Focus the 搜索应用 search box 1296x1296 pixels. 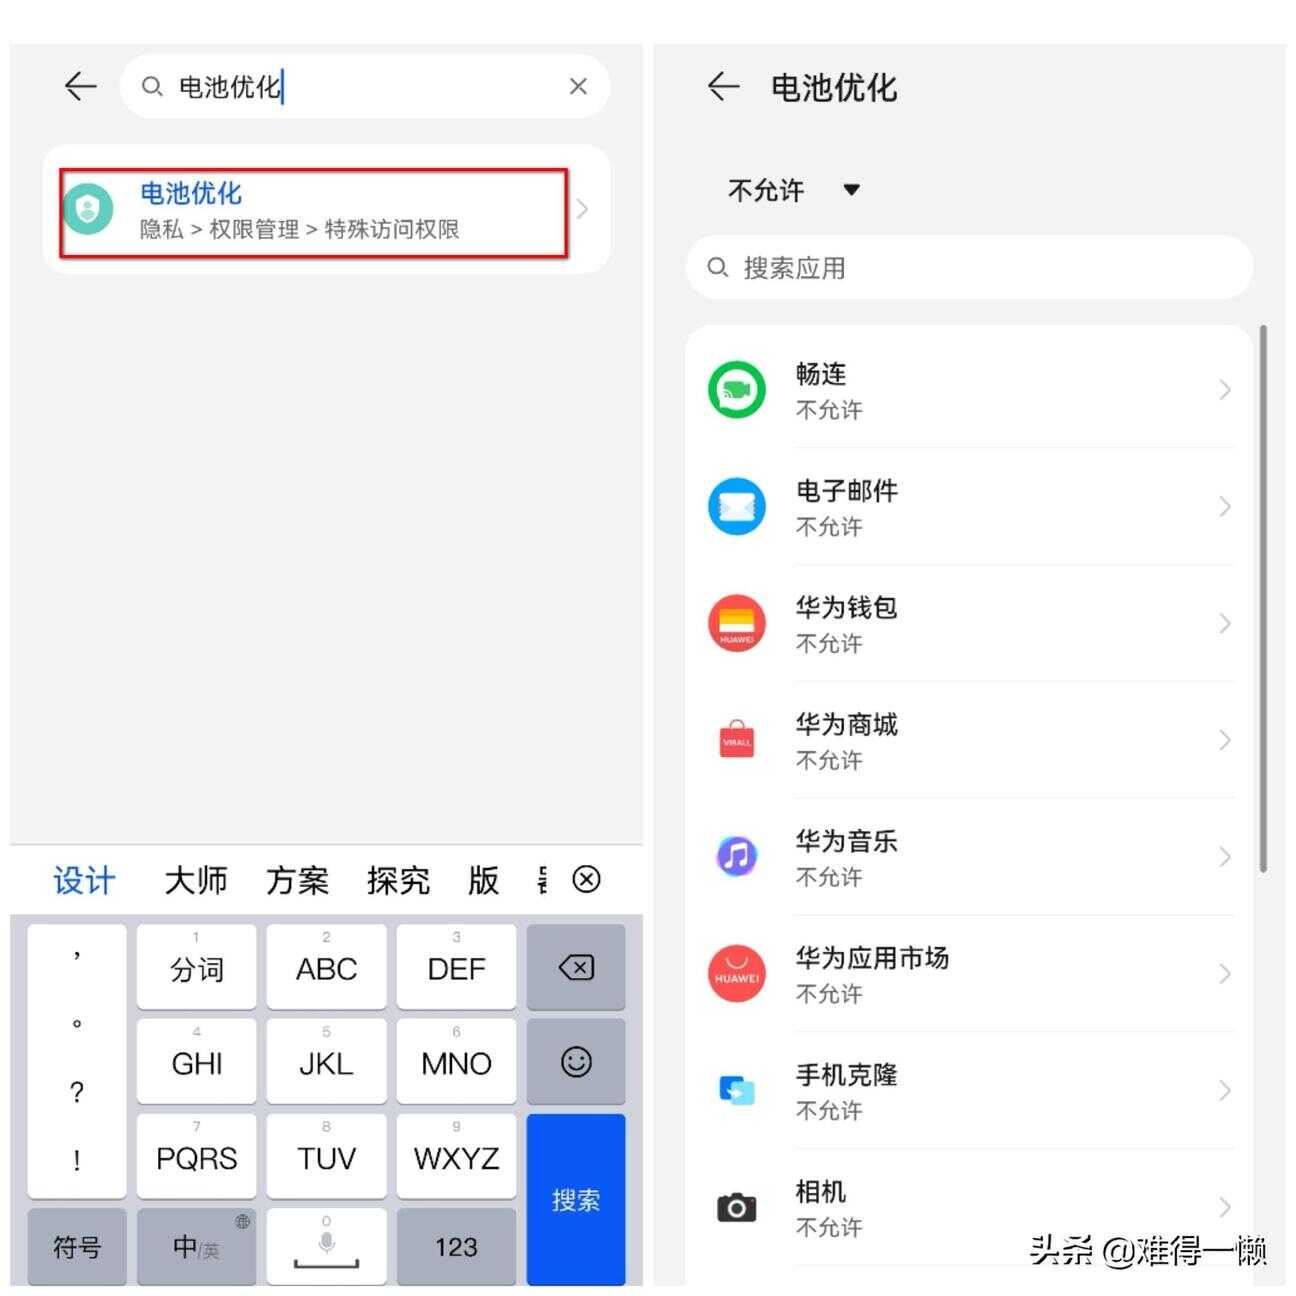point(969,268)
